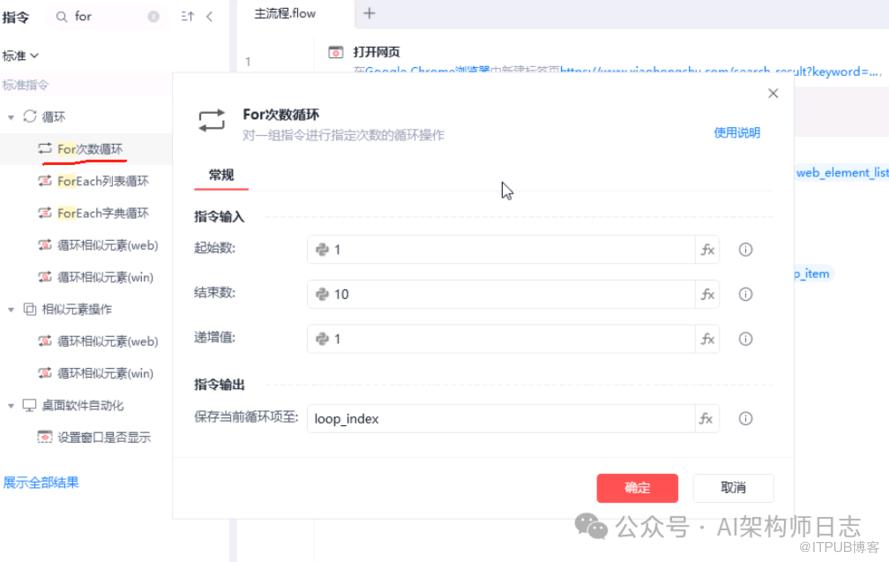The image size is (889, 562).
Task: Click the ForEach列表循环 command icon
Action: tap(45, 181)
